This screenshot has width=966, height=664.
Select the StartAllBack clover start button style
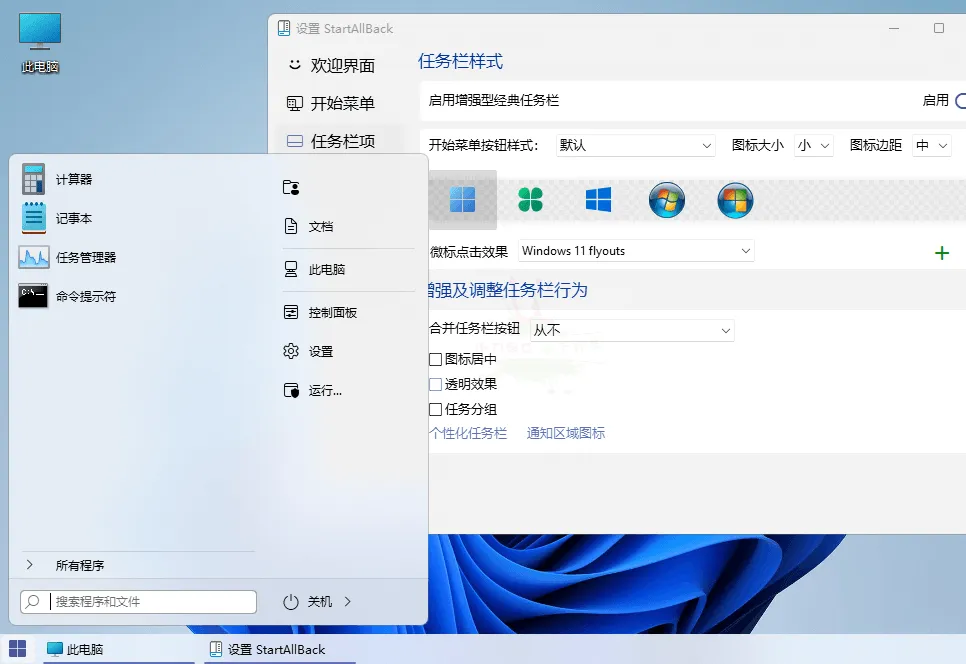(x=531, y=200)
